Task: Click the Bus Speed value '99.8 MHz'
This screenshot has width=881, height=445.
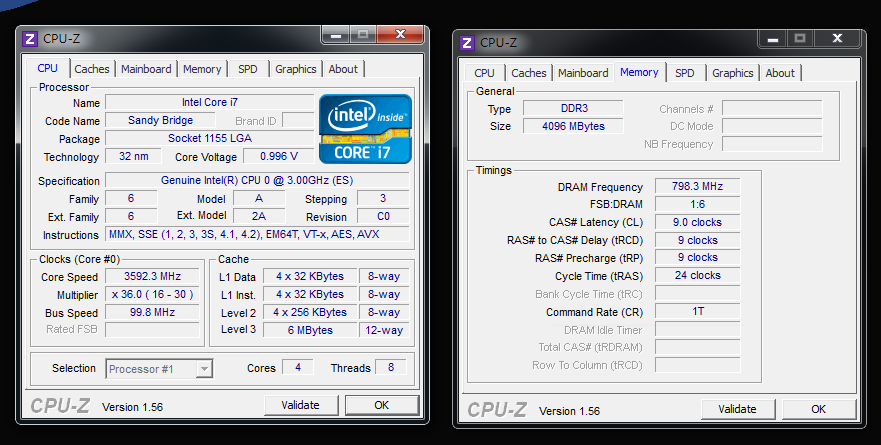Action: tap(152, 312)
